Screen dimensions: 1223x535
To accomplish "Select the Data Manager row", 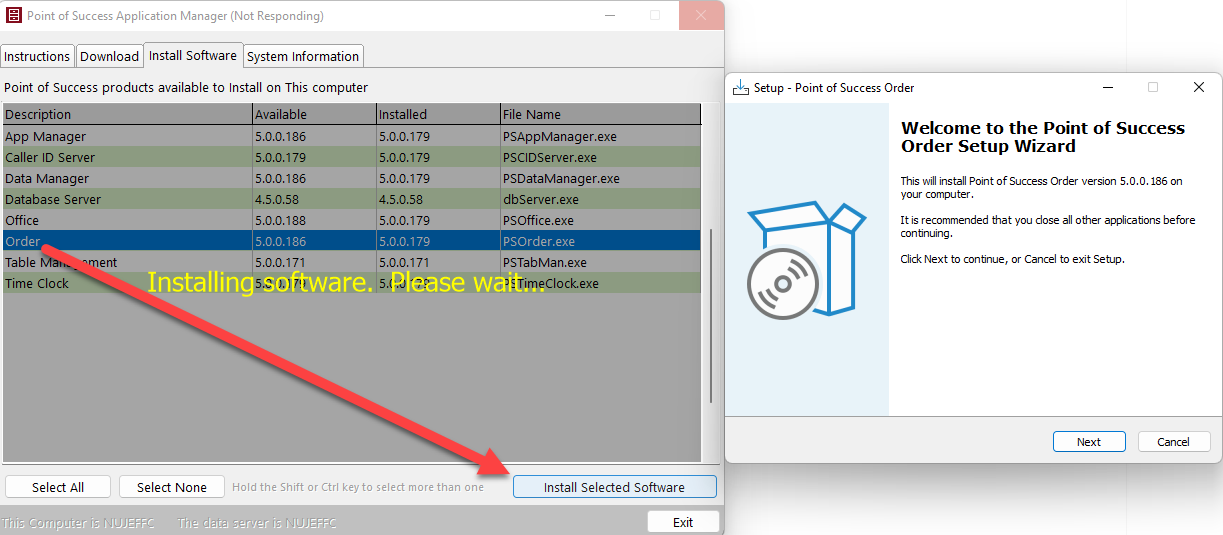I will [352, 178].
